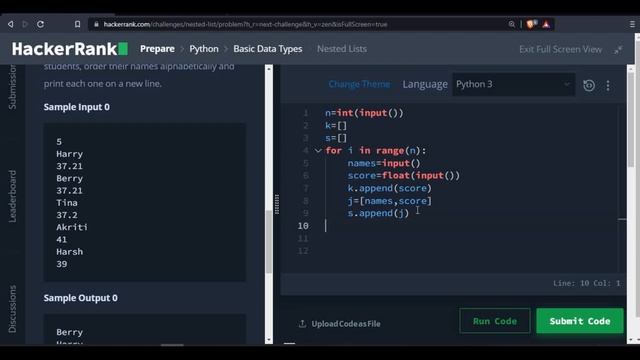Click line number 10 in the gutter
The image size is (640, 360).
[303, 226]
